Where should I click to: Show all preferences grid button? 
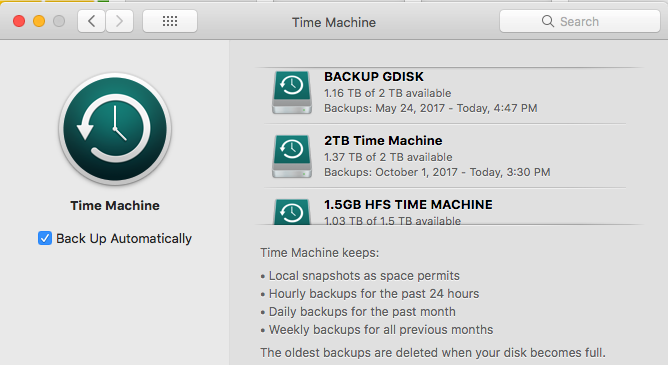coord(170,21)
